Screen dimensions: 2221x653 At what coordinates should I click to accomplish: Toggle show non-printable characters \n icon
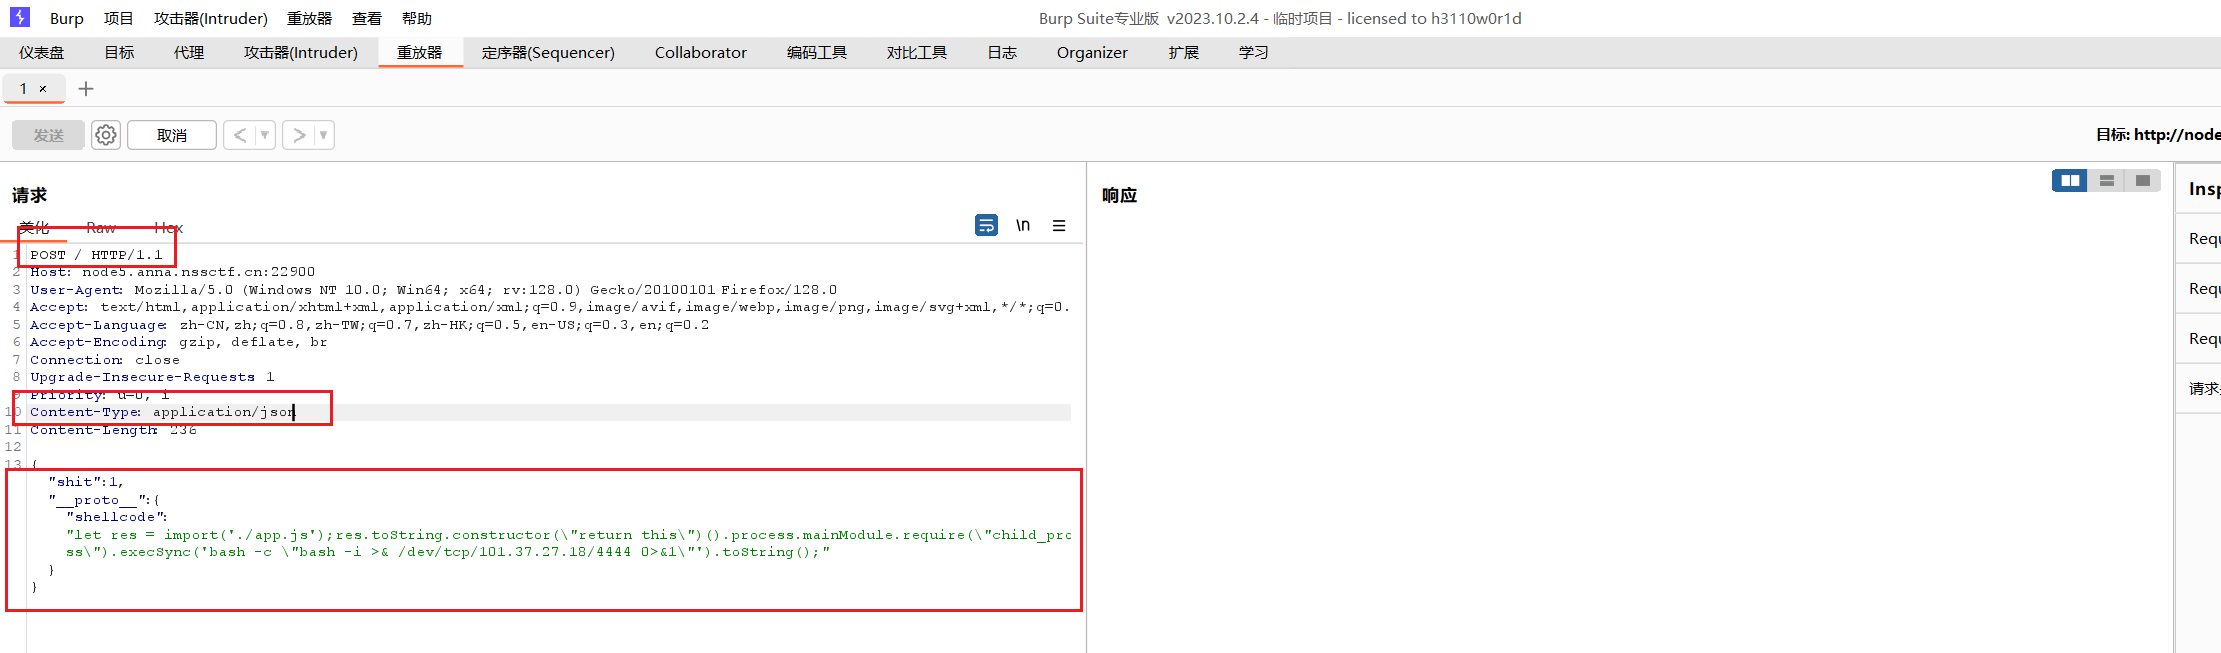[x=1023, y=225]
